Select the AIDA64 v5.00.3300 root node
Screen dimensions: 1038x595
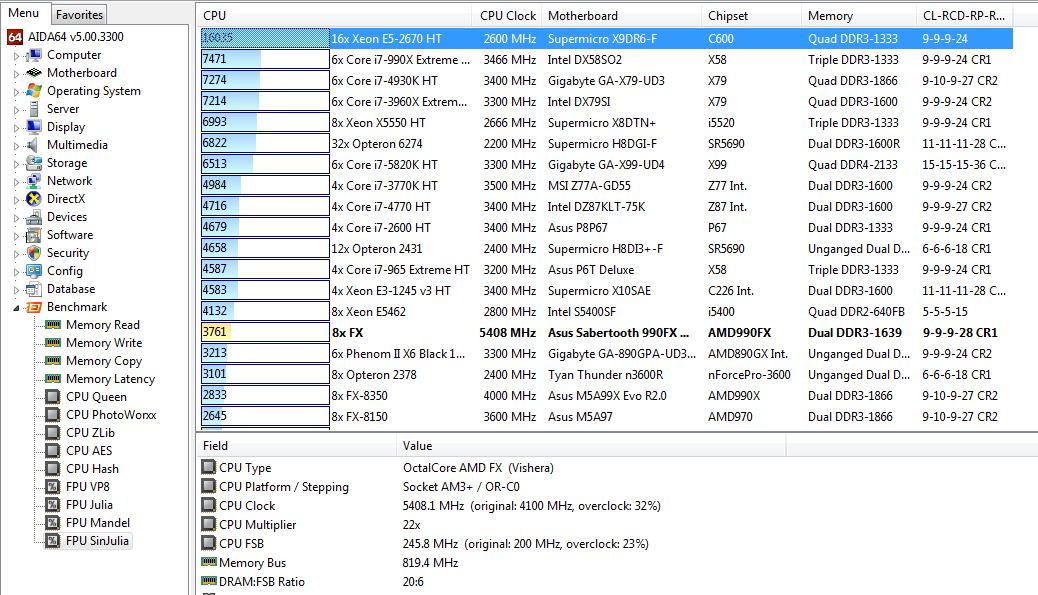[75, 37]
